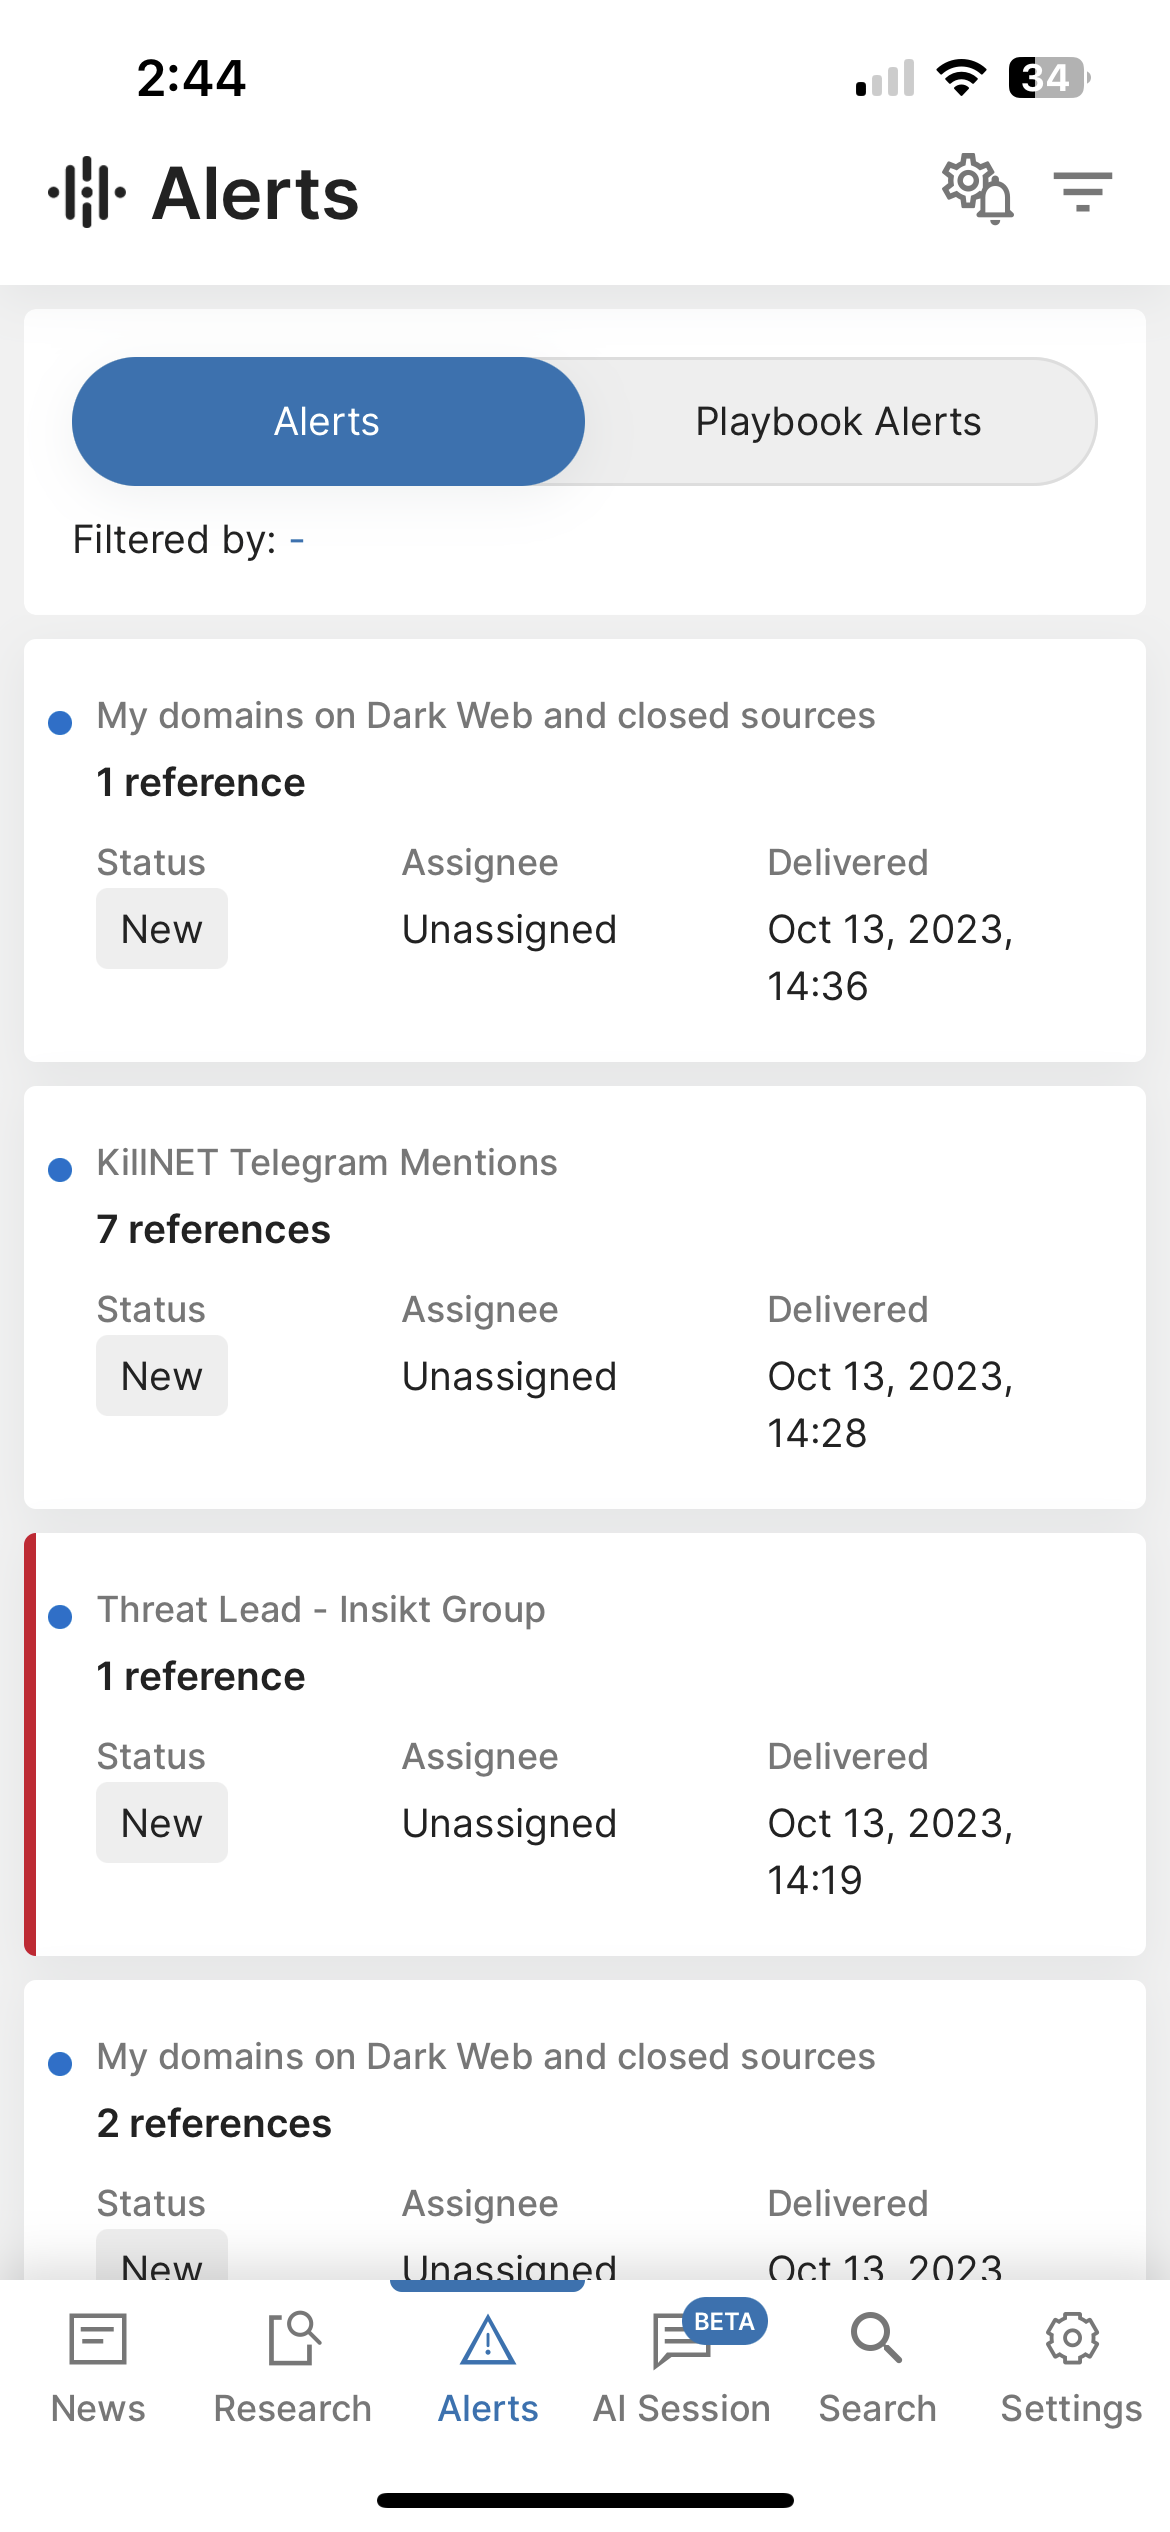
Task: Open AI Session beta chat icon
Action: coord(683,2340)
